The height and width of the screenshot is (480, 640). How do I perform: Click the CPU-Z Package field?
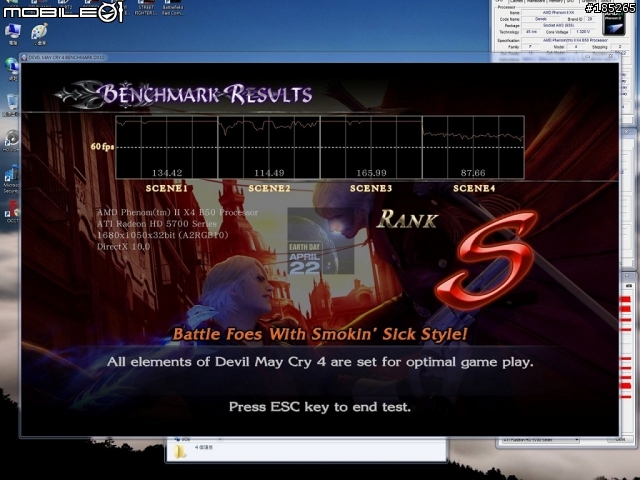tap(558, 25)
